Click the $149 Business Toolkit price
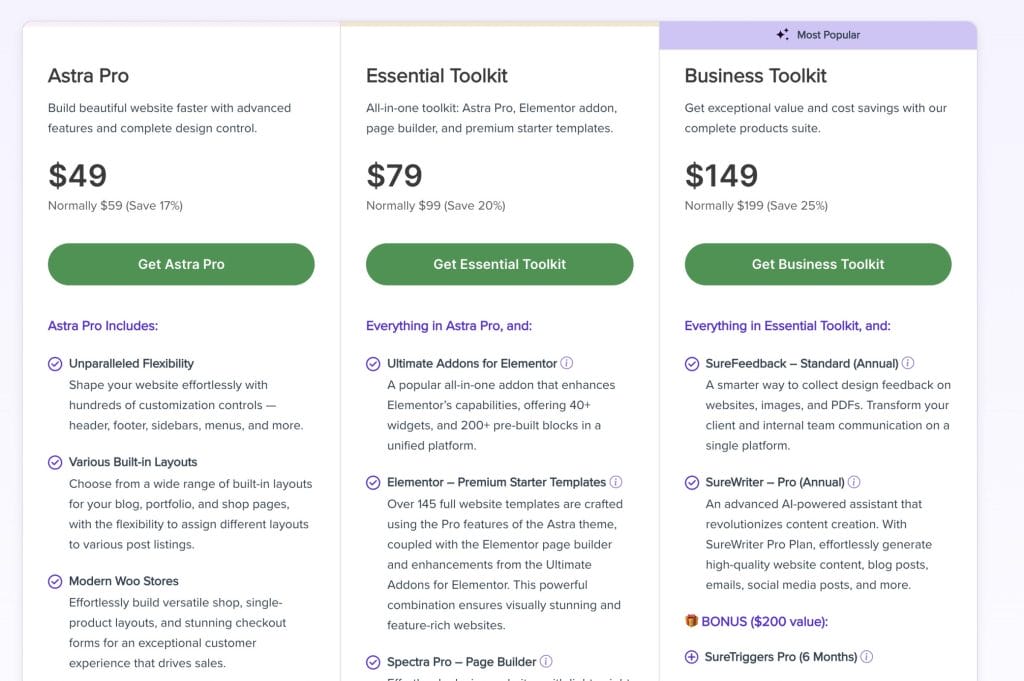 coord(721,176)
